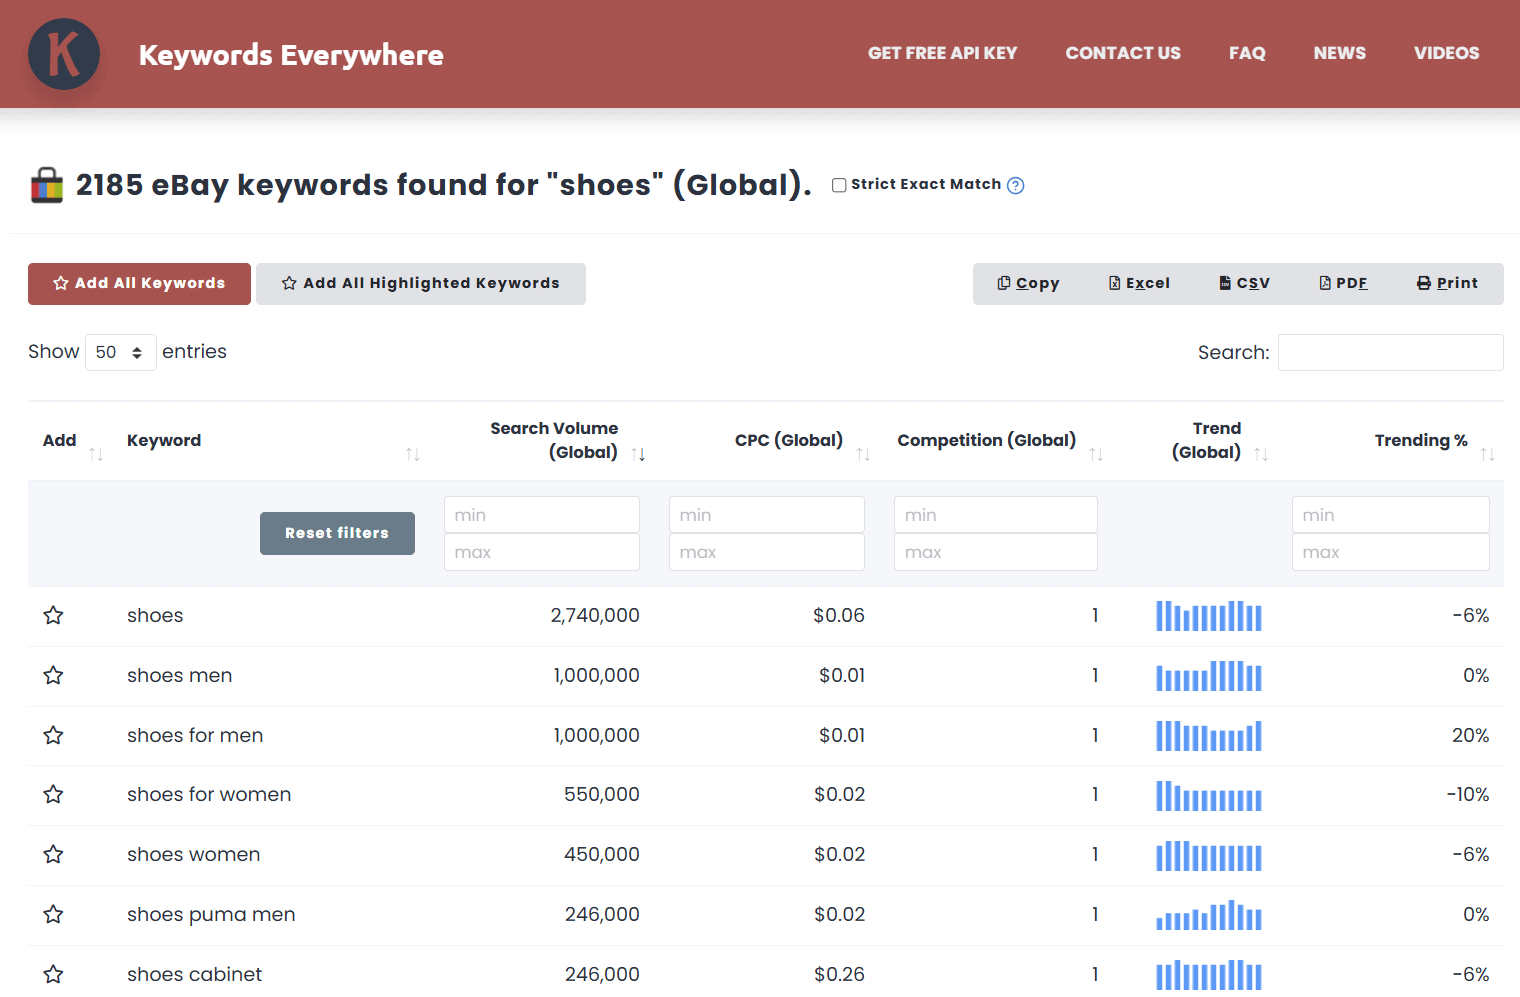
Task: Star the "shoes women" keyword
Action: click(54, 854)
